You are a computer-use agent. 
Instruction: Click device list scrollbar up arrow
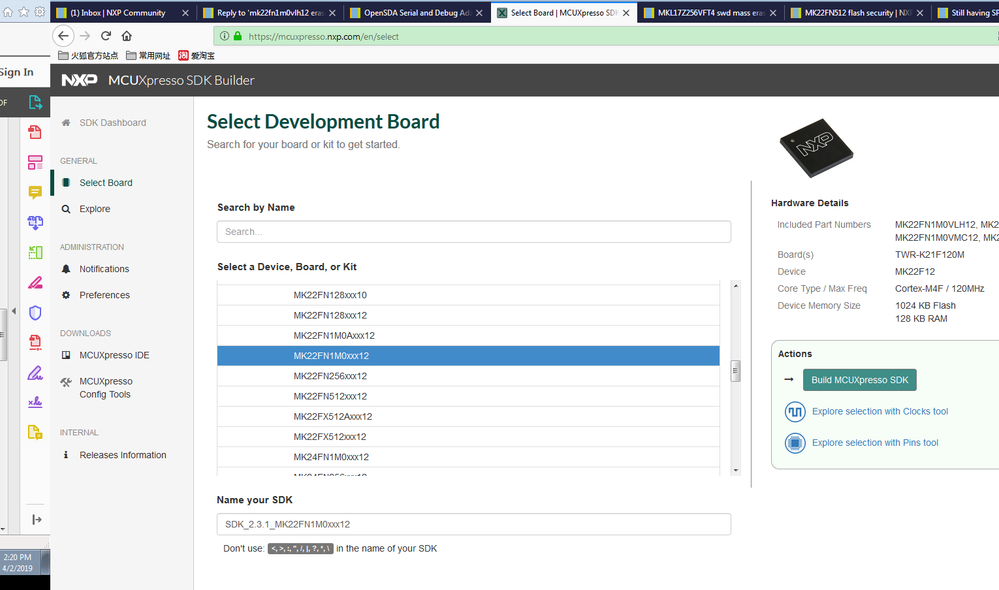(x=736, y=286)
